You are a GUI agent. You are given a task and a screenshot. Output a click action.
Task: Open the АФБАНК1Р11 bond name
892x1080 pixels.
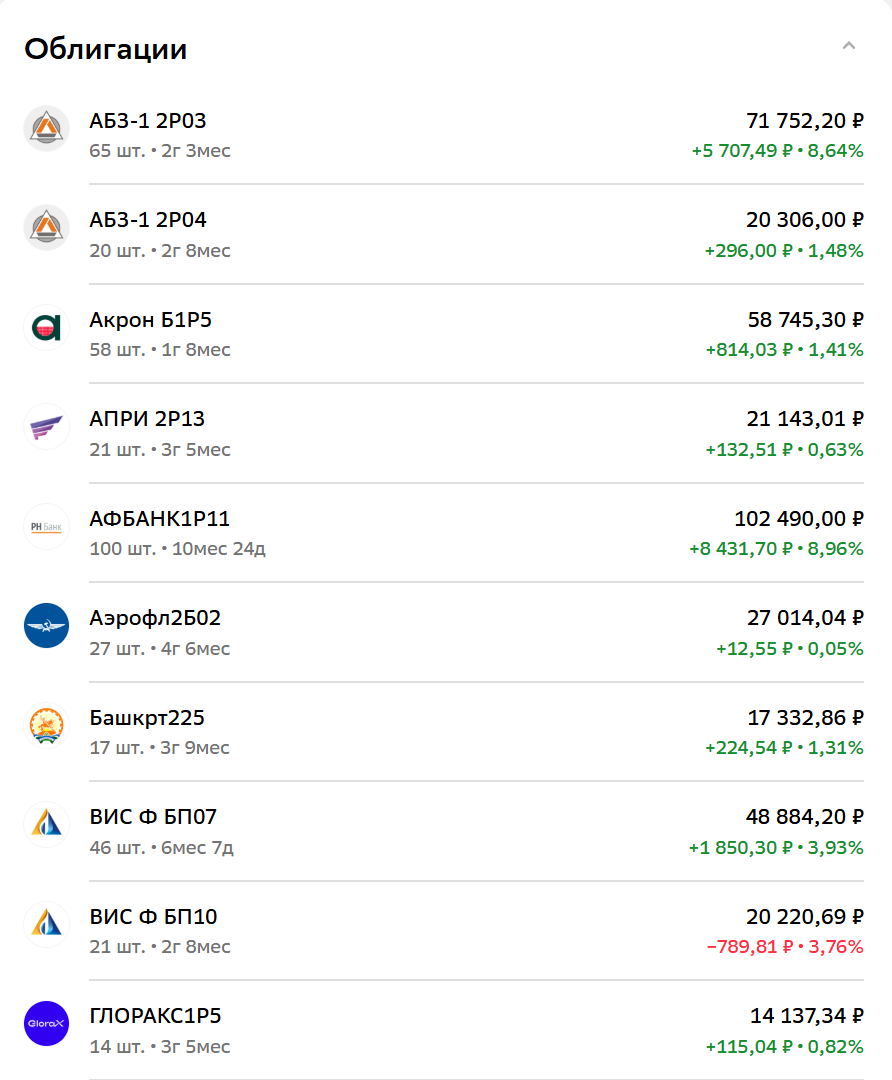click(160, 519)
